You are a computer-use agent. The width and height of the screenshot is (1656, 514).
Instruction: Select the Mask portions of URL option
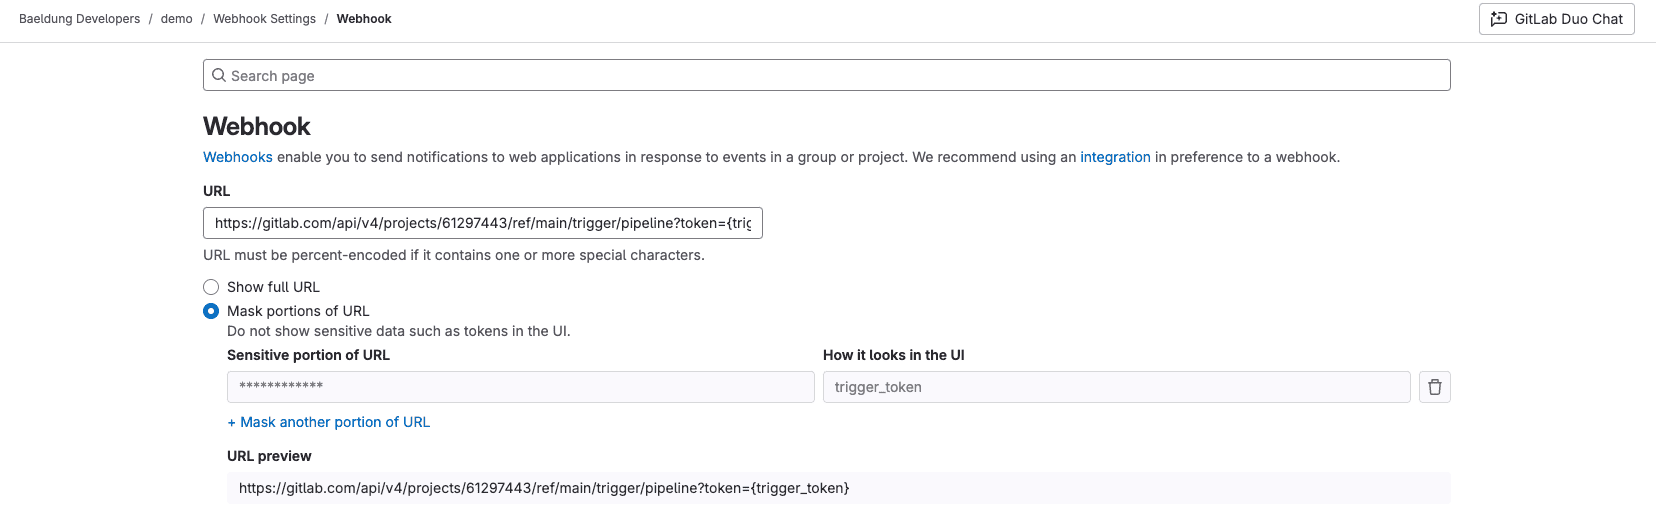211,311
